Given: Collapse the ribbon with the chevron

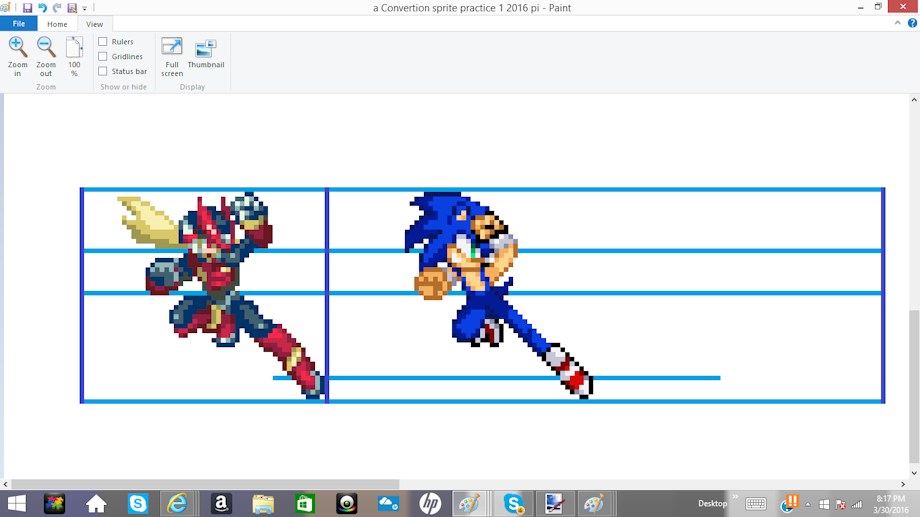Looking at the screenshot, I should tap(898, 23).
